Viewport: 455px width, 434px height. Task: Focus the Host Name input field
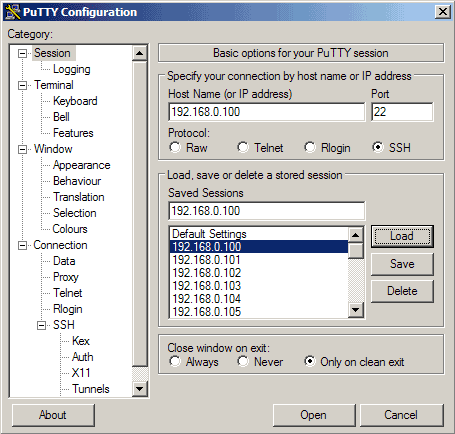266,112
